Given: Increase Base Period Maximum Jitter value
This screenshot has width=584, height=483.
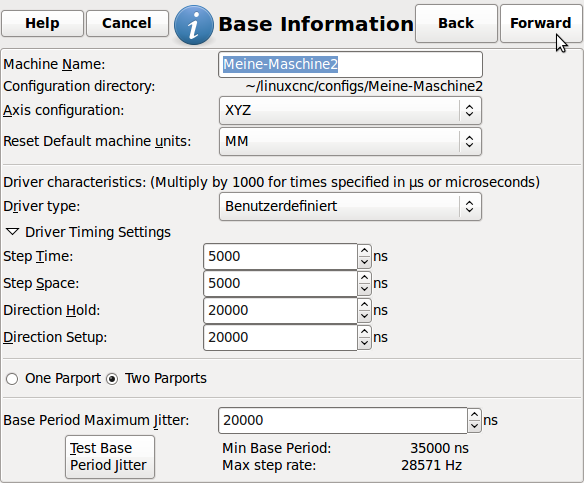Looking at the screenshot, I should (474, 414).
